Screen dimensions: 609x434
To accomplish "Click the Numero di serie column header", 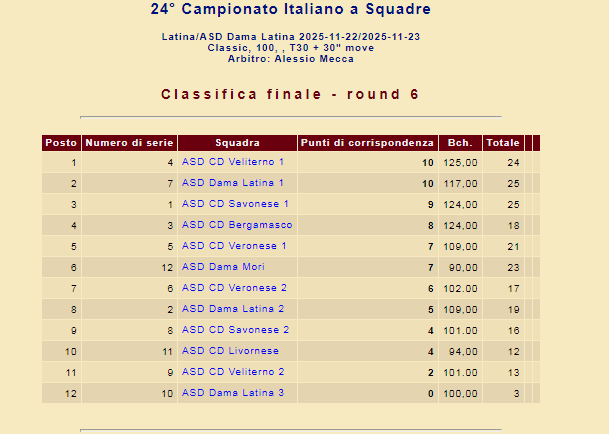I will 130,143.
